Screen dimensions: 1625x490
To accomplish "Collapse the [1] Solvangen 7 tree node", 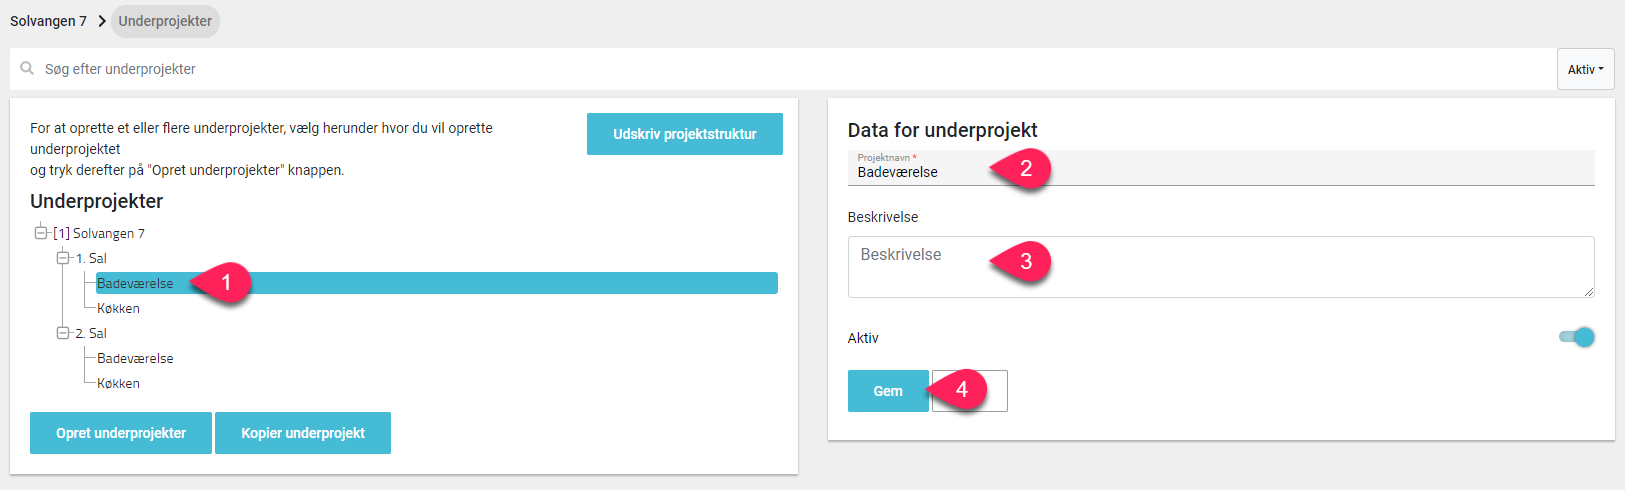I will tap(41, 233).
